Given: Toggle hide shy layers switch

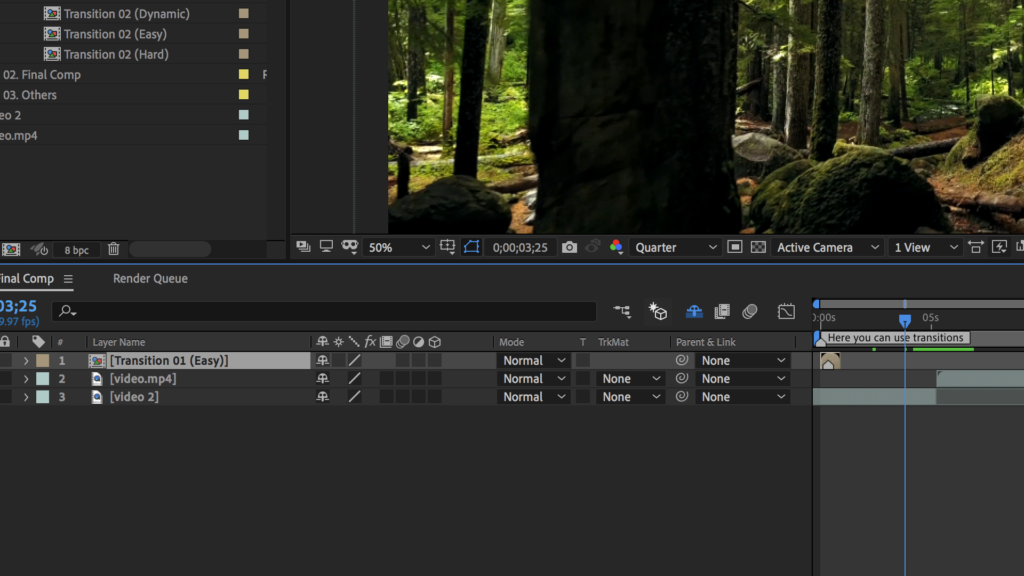Looking at the screenshot, I should pos(693,312).
